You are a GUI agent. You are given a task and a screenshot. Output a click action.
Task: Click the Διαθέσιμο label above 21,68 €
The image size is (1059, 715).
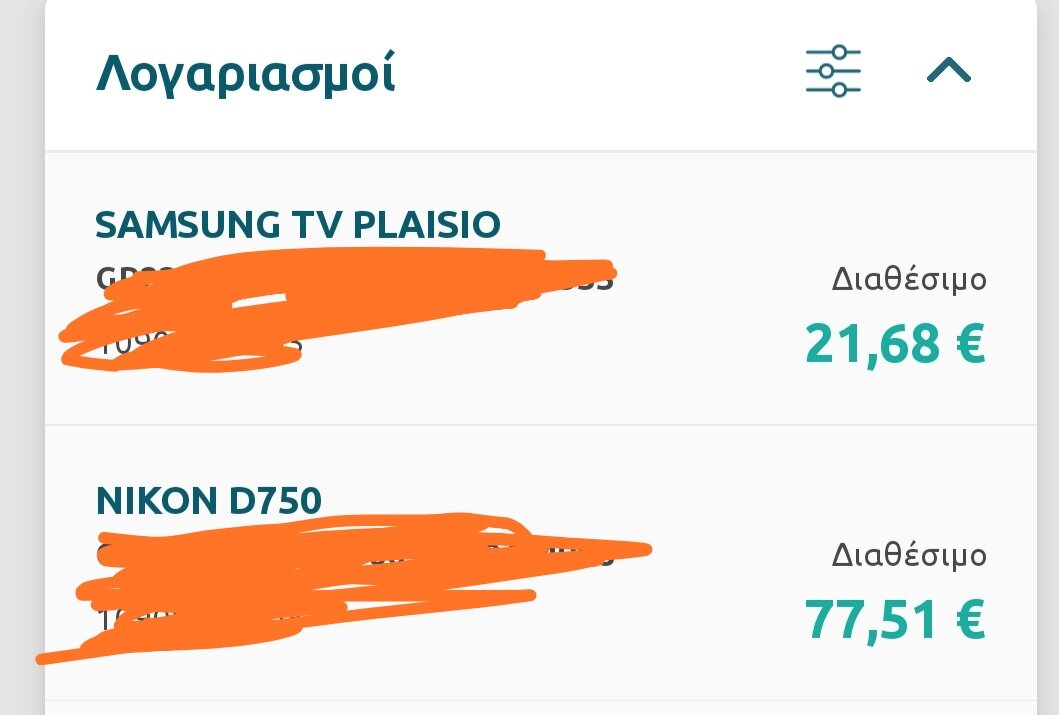pos(909,279)
